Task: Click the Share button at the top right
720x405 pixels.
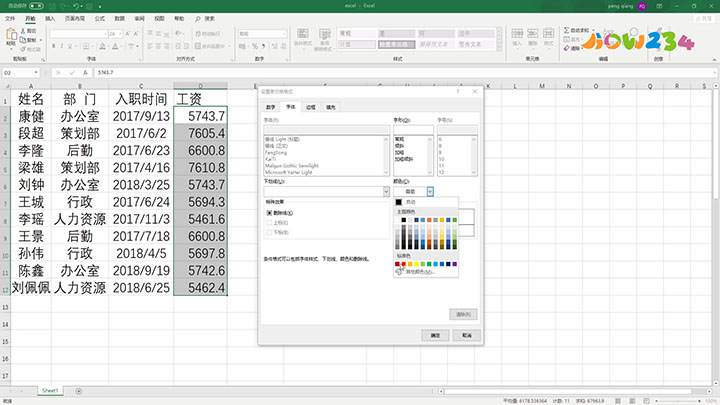Action: point(704,19)
